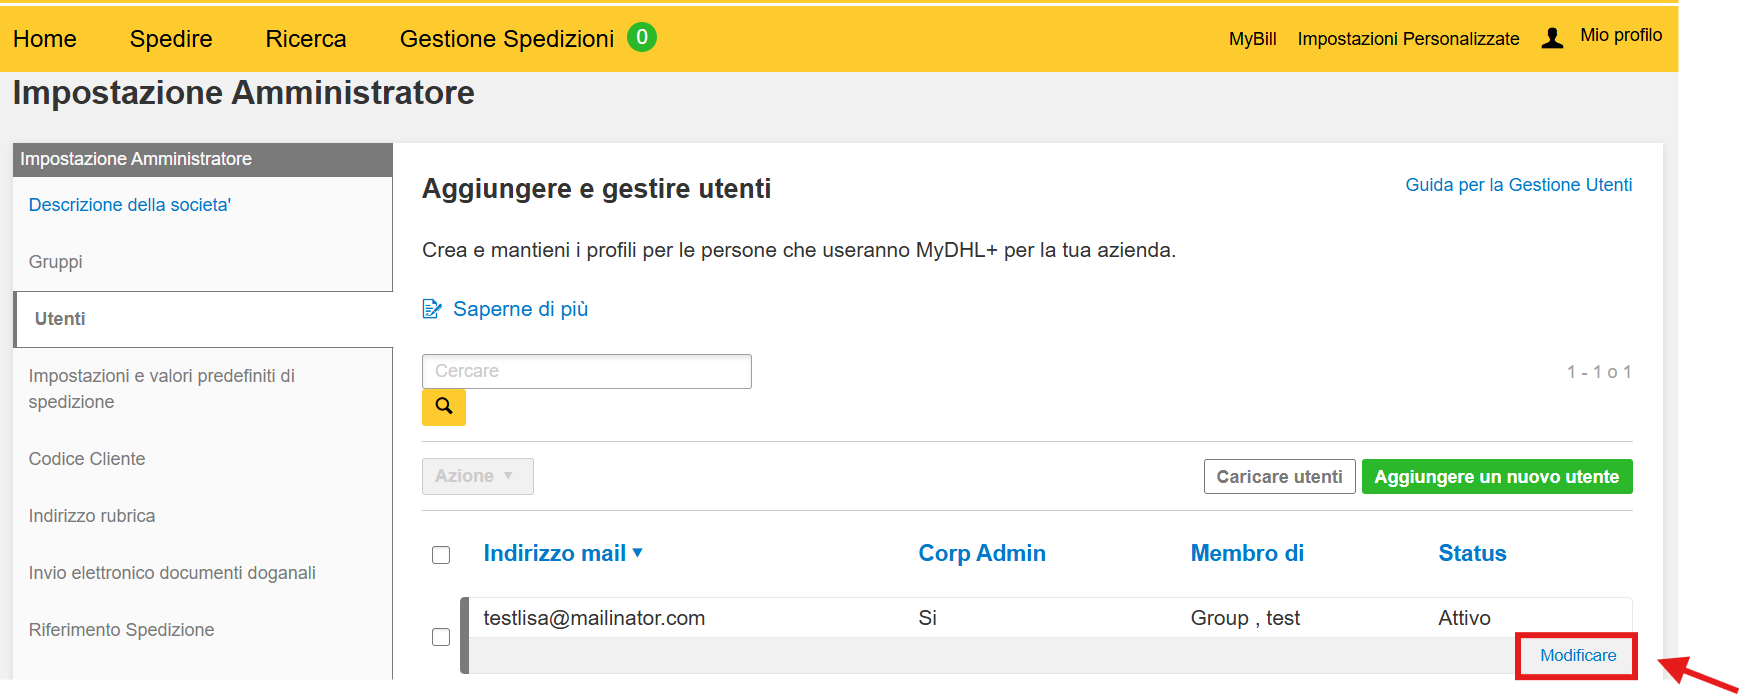
Task: Select Gruppi in the sidebar
Action: (56, 262)
